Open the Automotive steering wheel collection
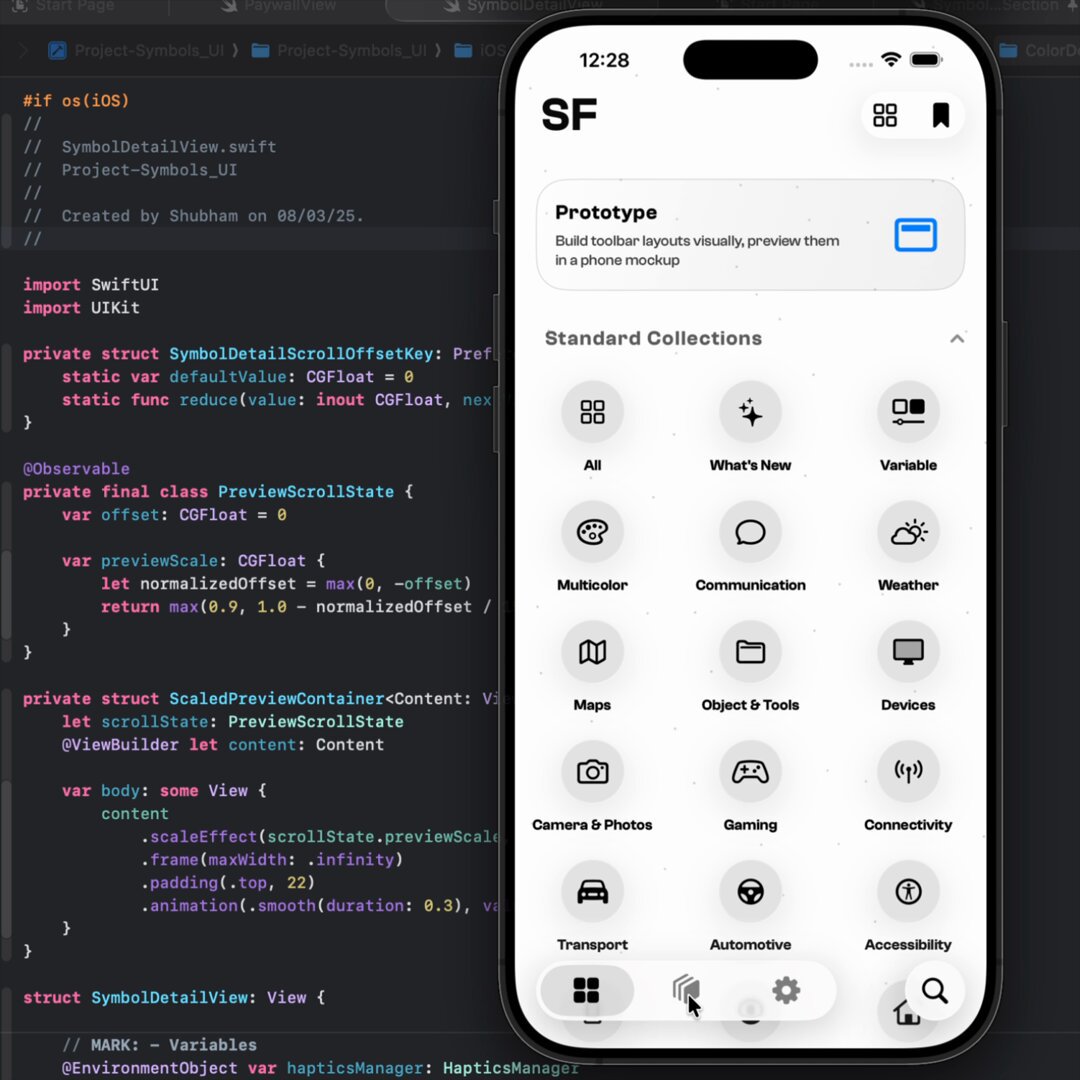The height and width of the screenshot is (1080, 1080). click(750, 891)
